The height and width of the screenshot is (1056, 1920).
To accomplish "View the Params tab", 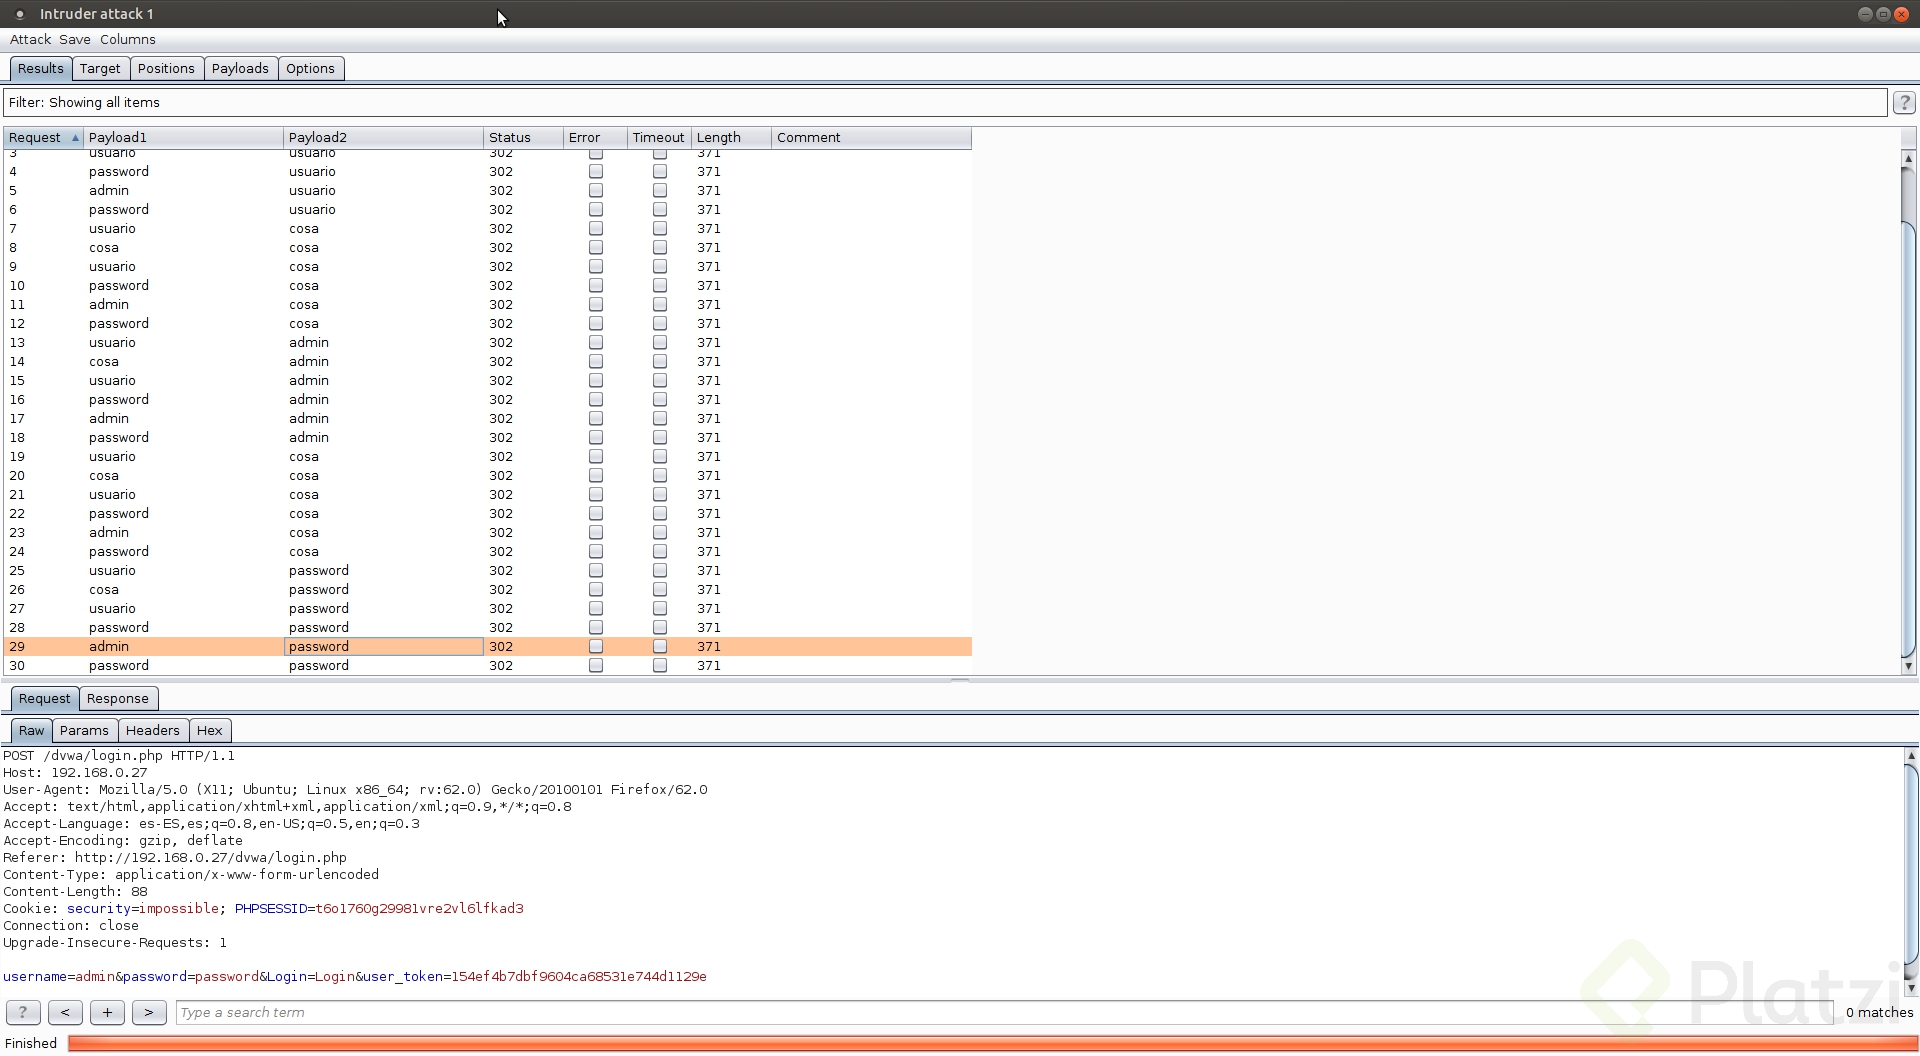I will [x=84, y=731].
